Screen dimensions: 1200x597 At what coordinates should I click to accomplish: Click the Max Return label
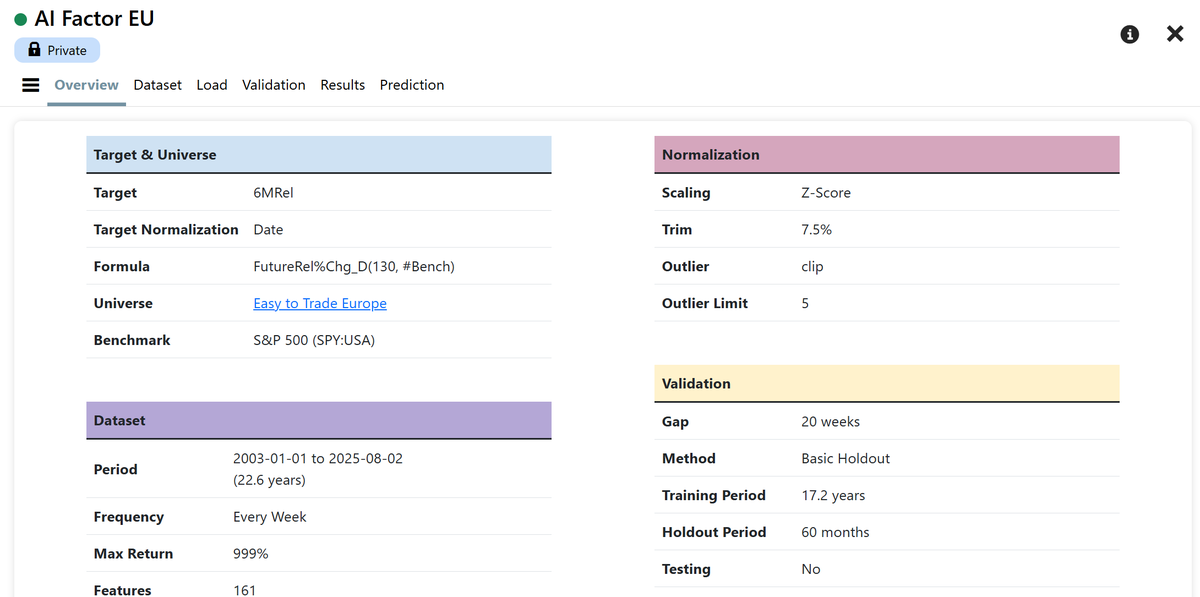(134, 554)
